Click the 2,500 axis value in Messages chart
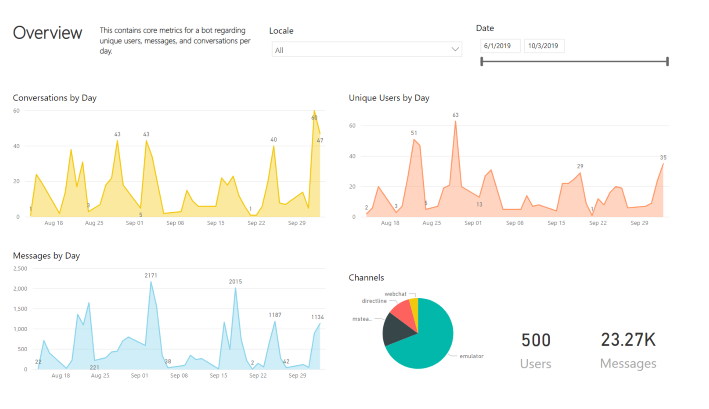 [x=20, y=268]
